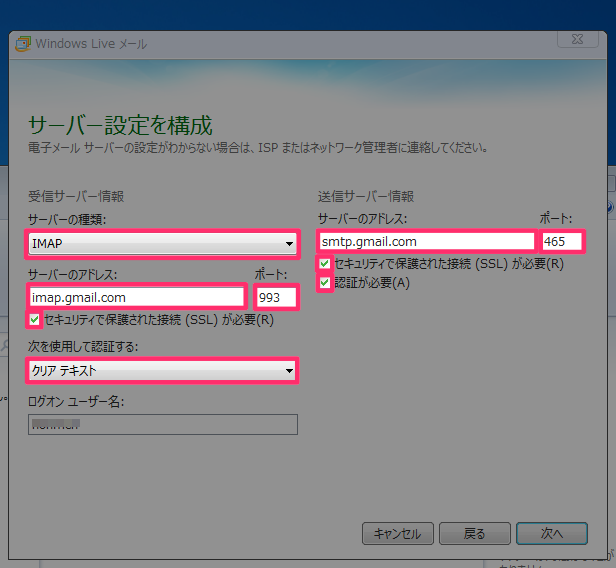Viewport: 616px width, 568px height.
Task: Click the 受信サーバー情報 section label
Action: 76,196
